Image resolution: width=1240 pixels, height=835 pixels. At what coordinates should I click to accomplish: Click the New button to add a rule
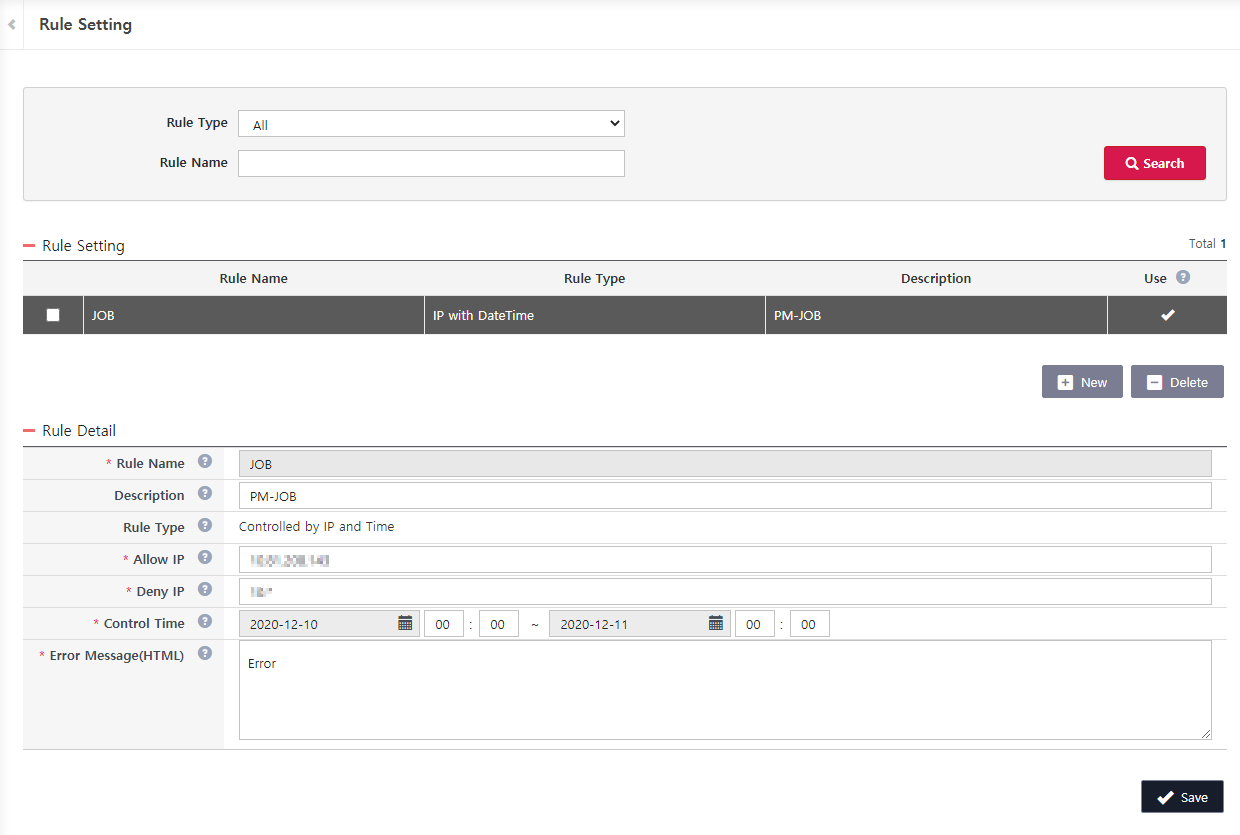pos(1081,381)
